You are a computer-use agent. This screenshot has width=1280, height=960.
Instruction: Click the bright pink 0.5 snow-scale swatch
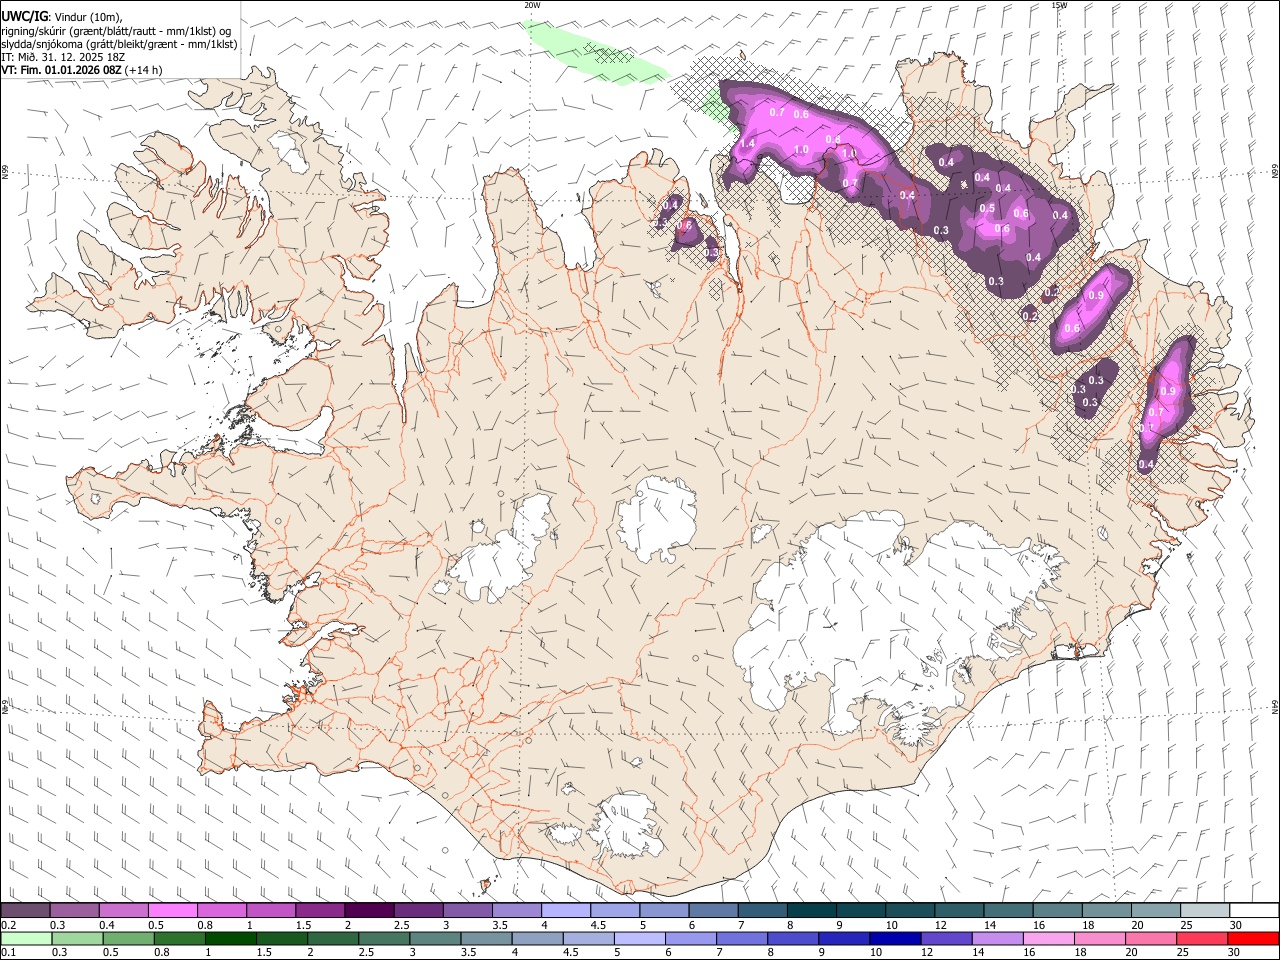[173, 910]
